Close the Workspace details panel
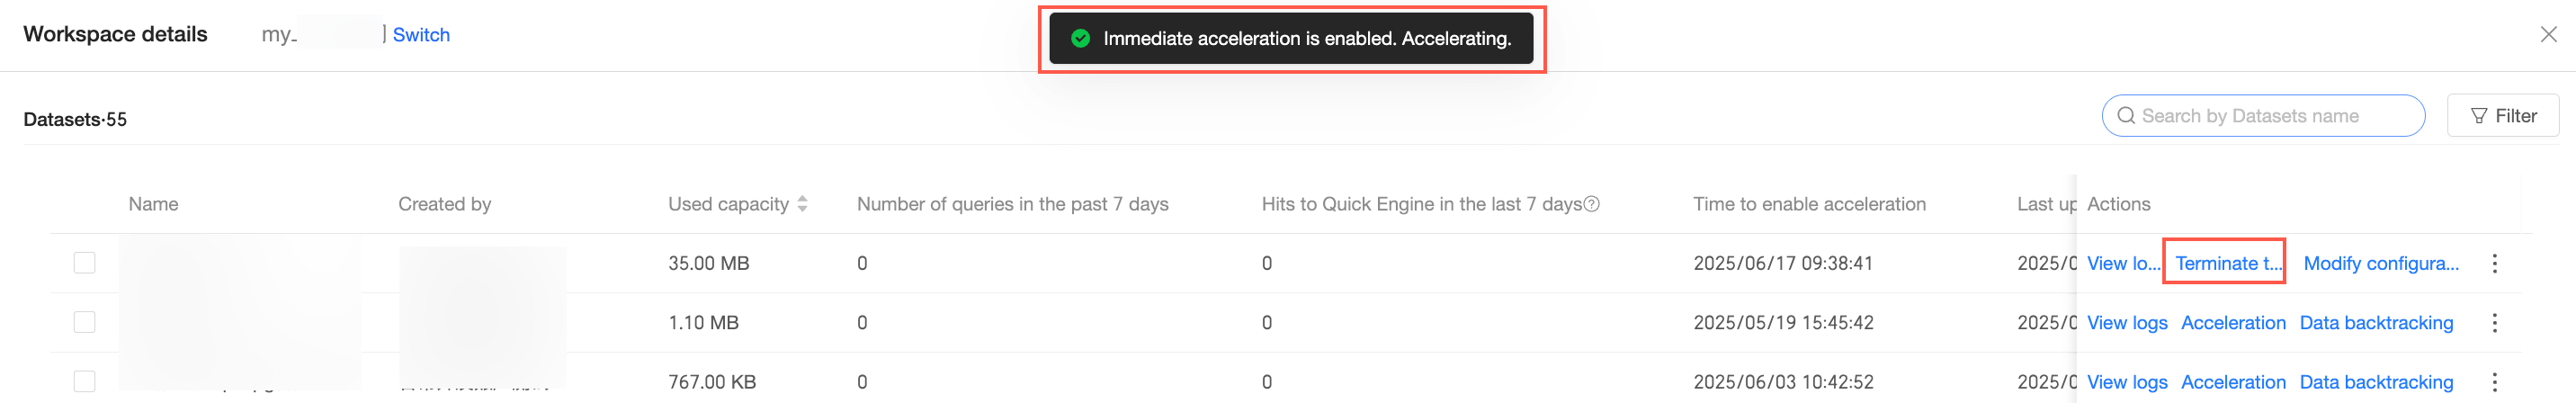Viewport: 2576px width, 403px height. [2548, 34]
